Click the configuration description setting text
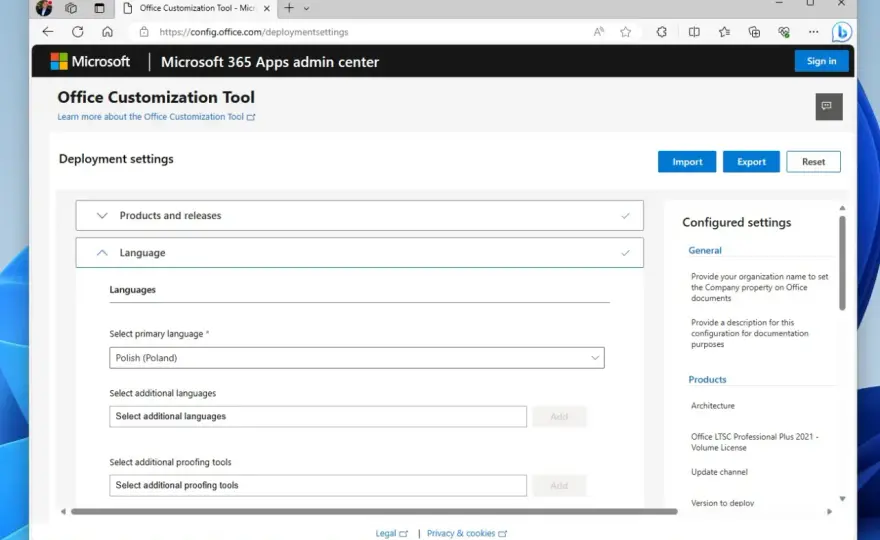The image size is (880, 540). point(749,333)
